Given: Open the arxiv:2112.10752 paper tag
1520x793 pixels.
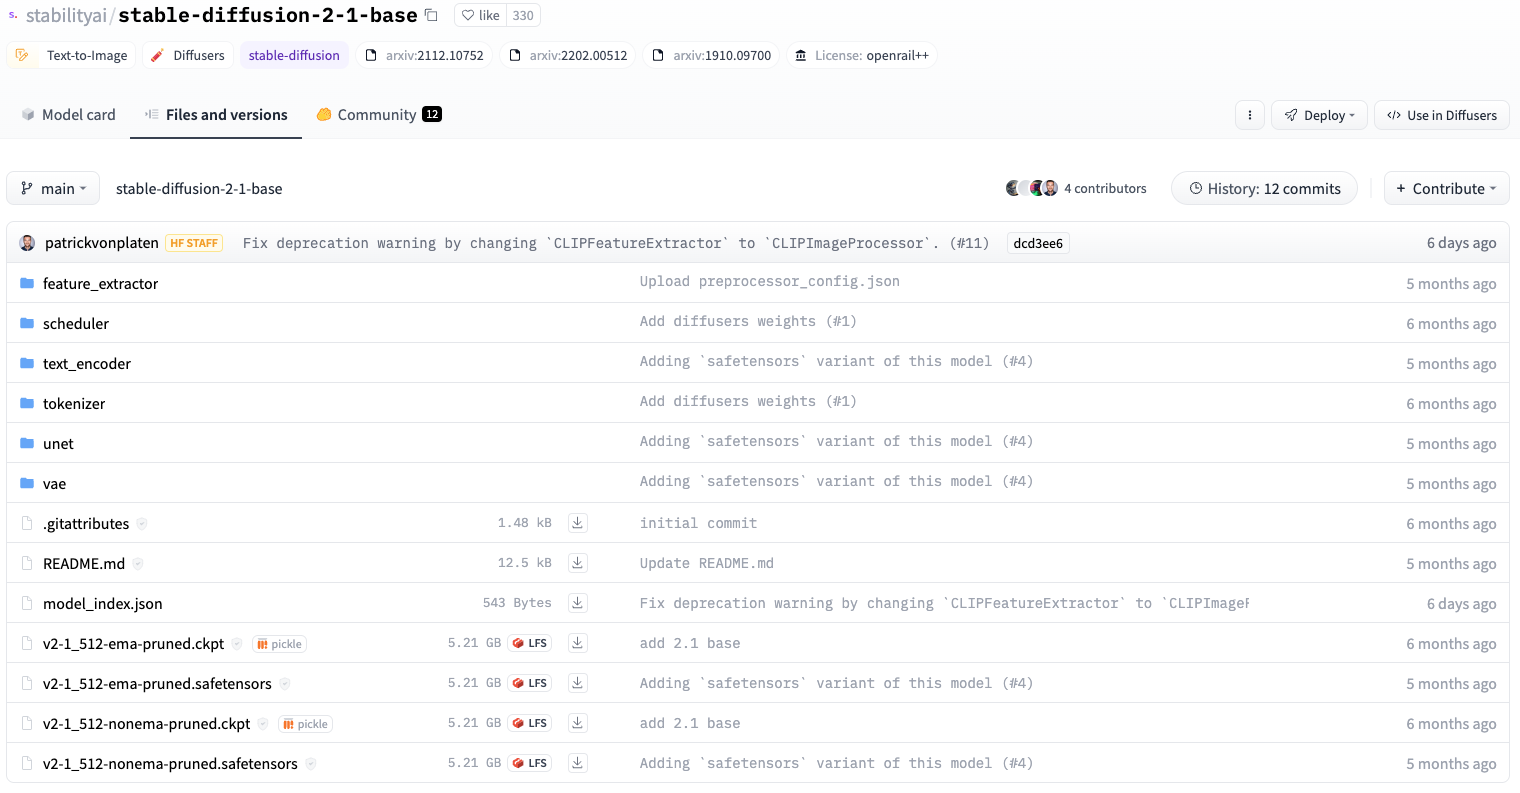Looking at the screenshot, I should coord(424,55).
